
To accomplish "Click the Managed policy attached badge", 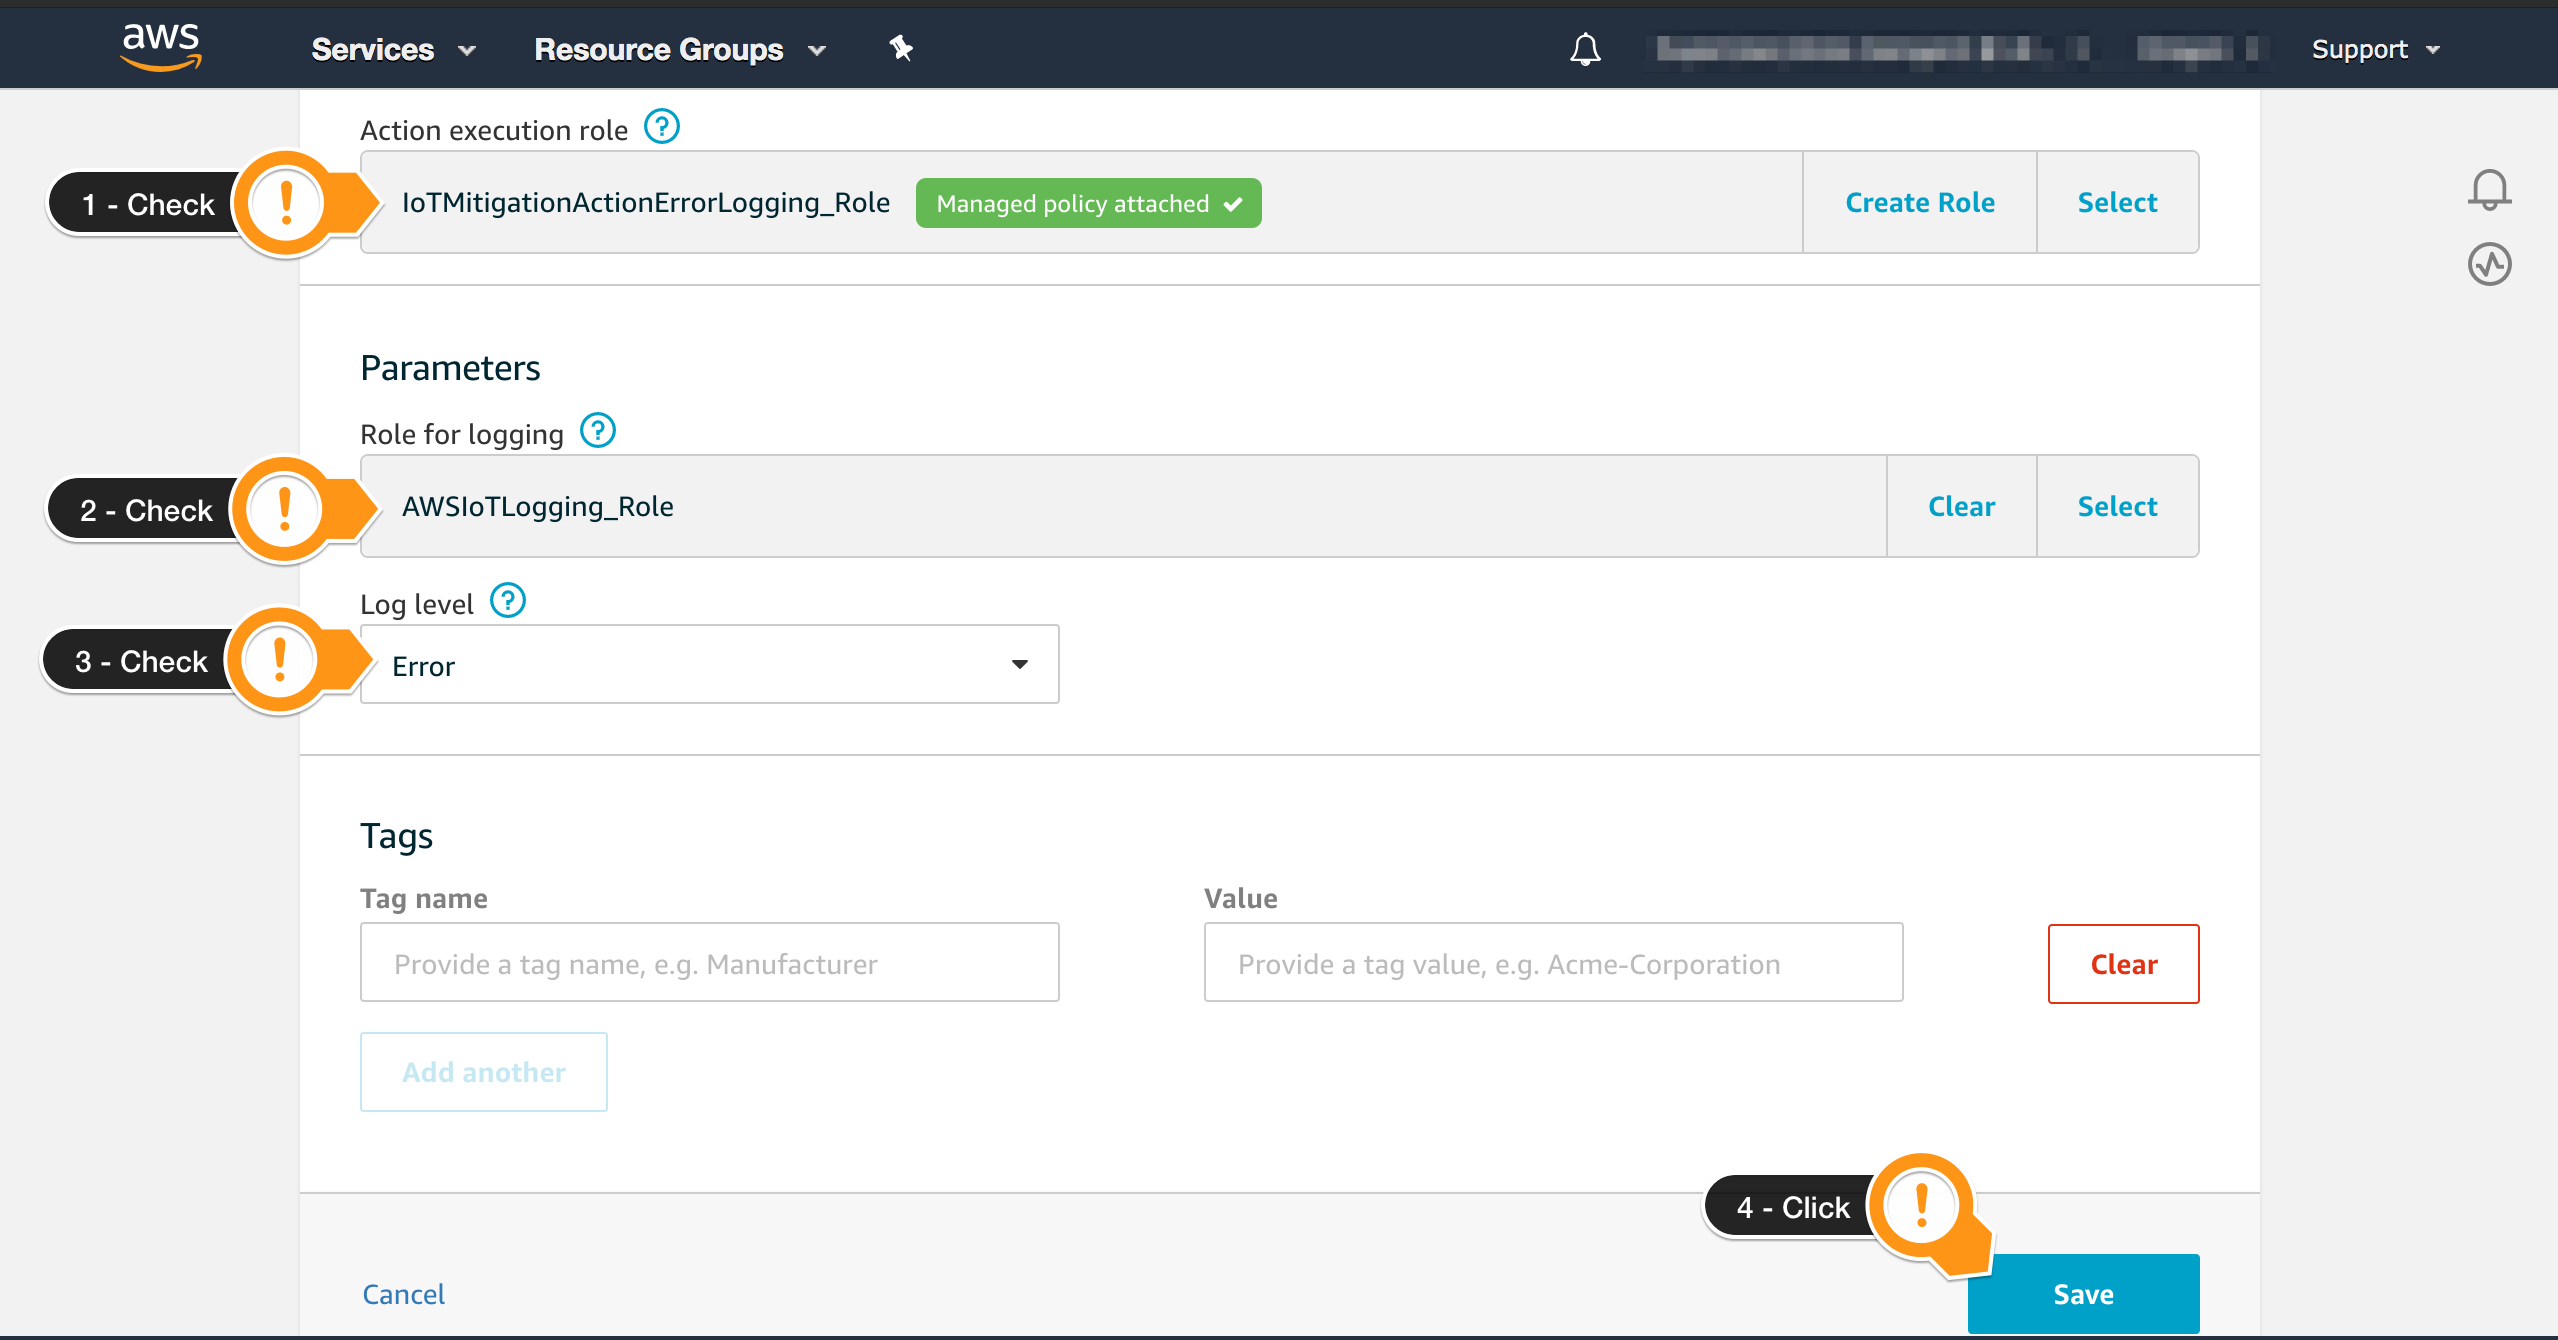I will coord(1088,203).
